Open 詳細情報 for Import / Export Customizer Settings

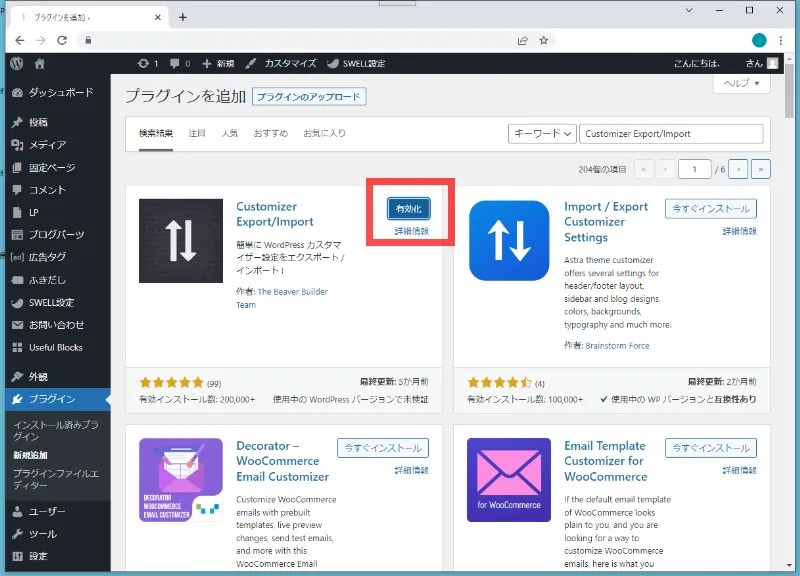click(739, 231)
